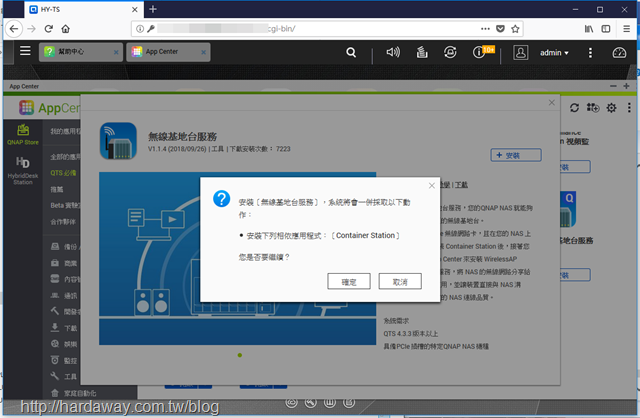Click the green carousel page dot
Image resolution: width=640 pixels, height=418 pixels.
[x=240, y=355]
